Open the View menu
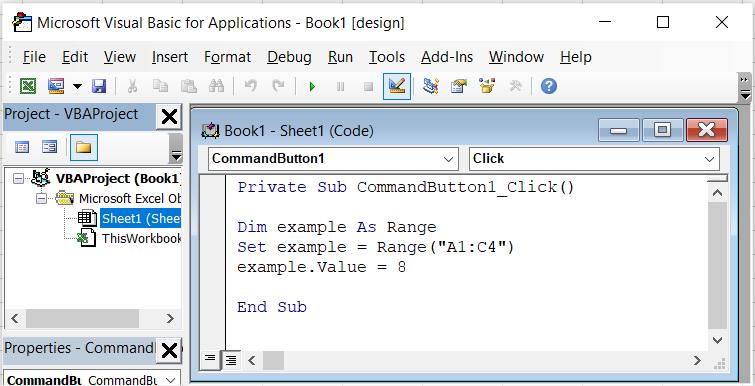 click(120, 57)
